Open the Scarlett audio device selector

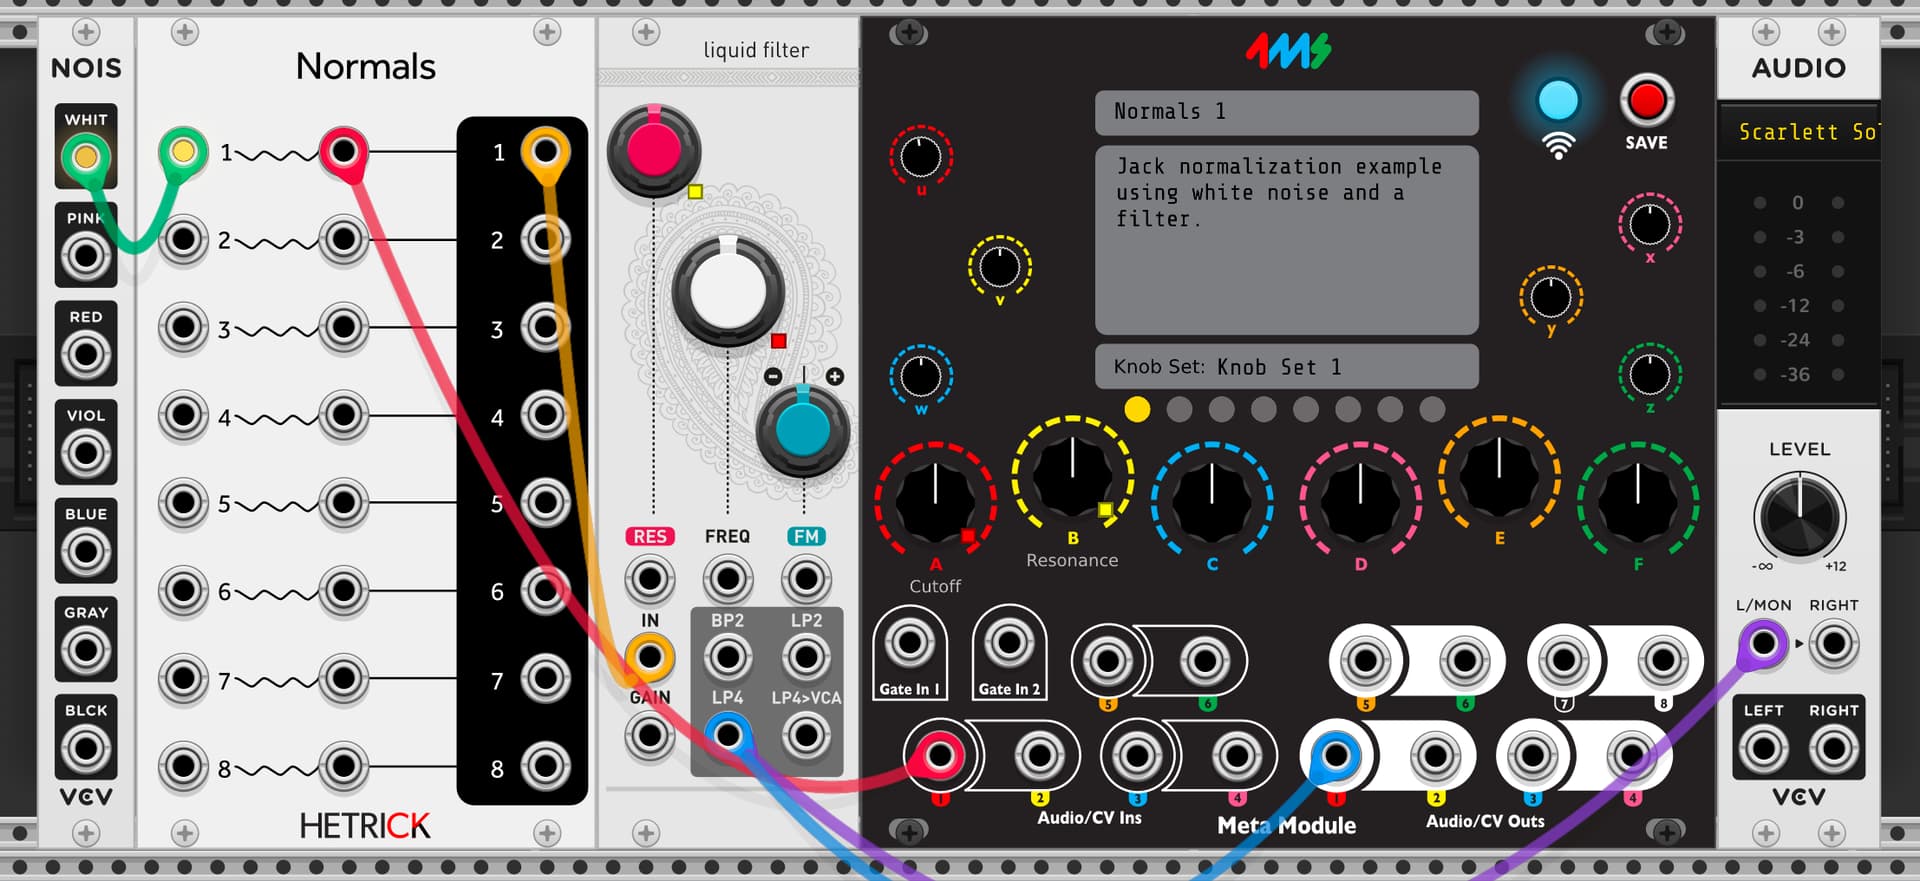1799,132
